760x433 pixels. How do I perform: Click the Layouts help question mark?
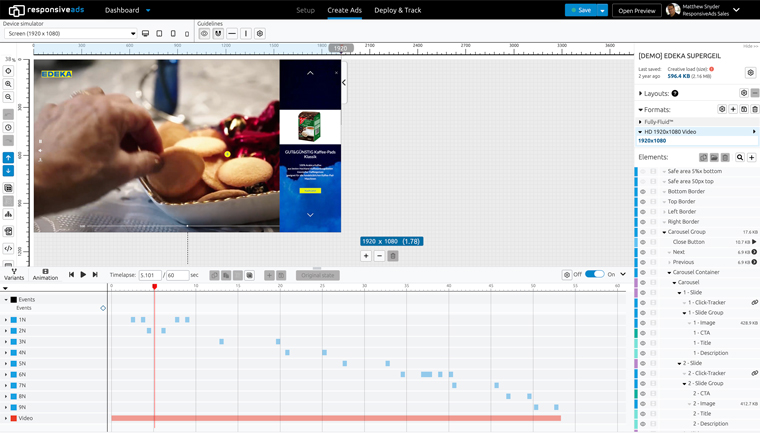(x=675, y=94)
